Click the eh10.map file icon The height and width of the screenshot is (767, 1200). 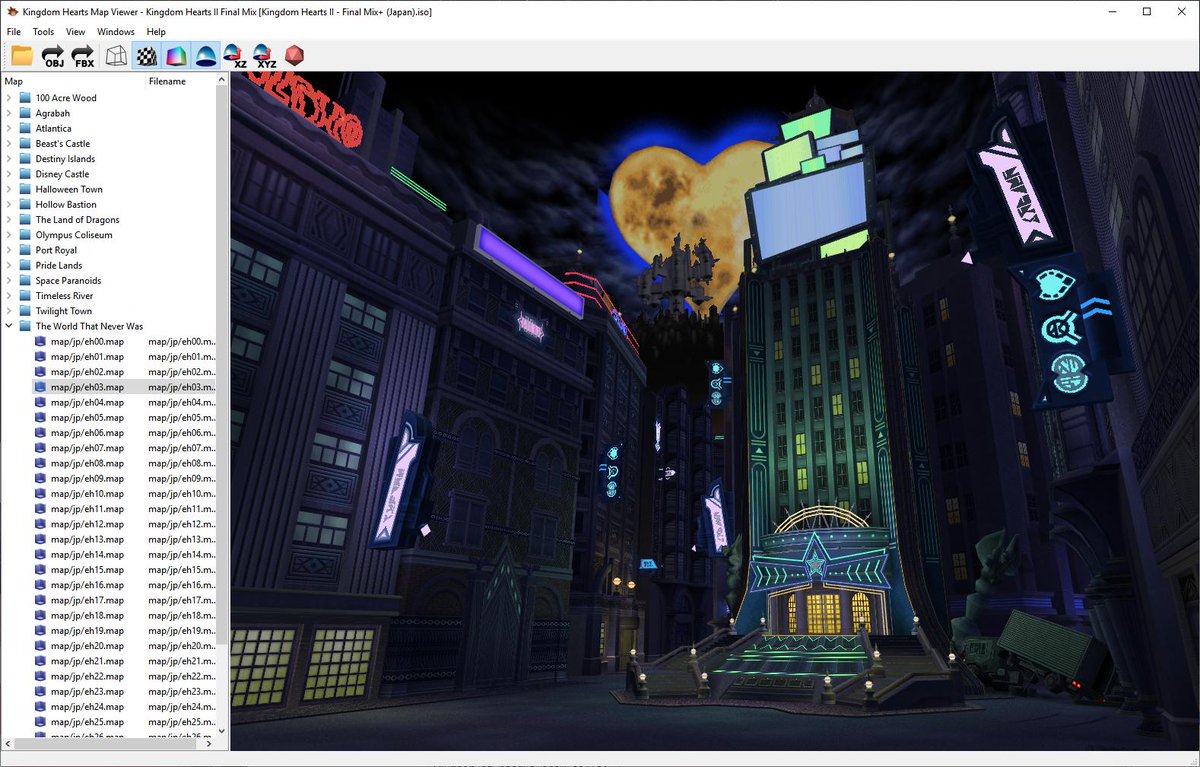[40, 494]
